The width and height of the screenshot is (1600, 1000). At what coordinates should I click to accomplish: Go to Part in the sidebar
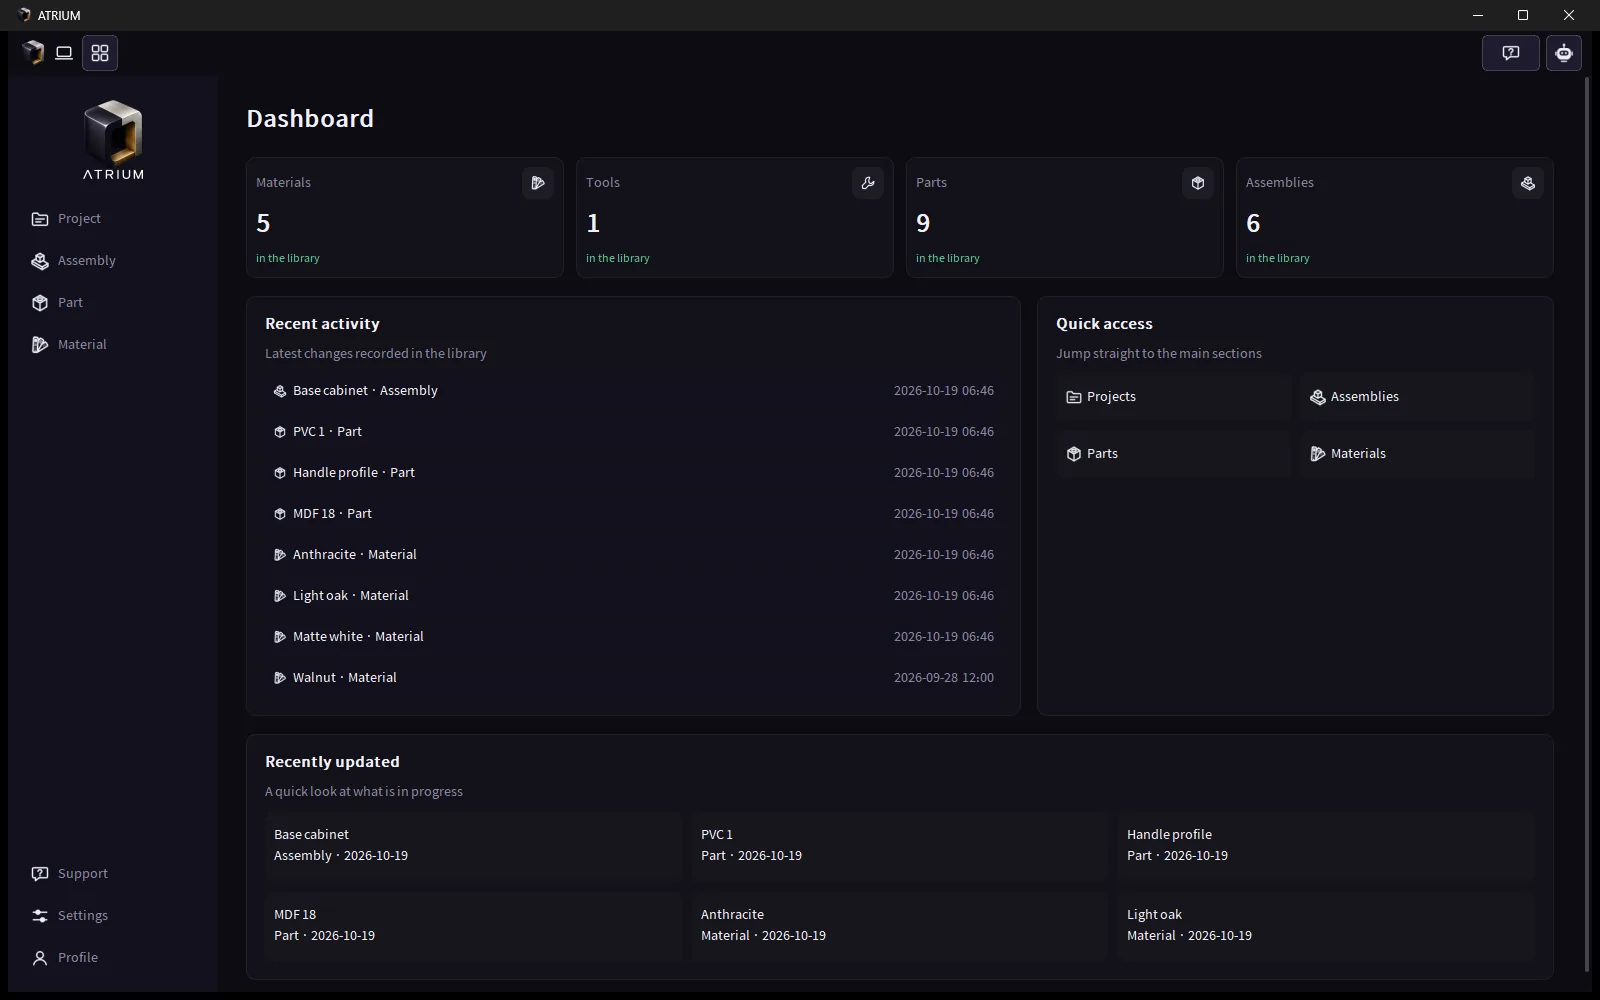tap(112, 303)
